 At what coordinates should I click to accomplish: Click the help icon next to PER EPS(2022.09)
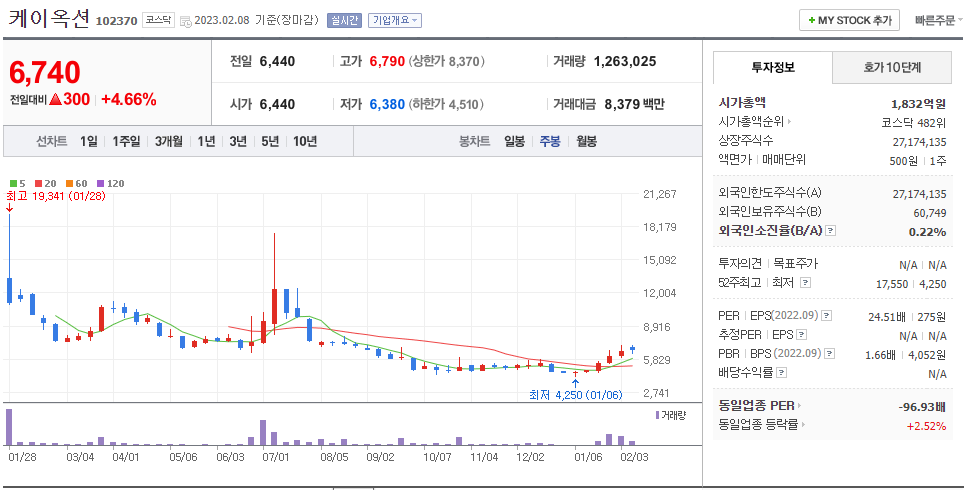coord(827,316)
